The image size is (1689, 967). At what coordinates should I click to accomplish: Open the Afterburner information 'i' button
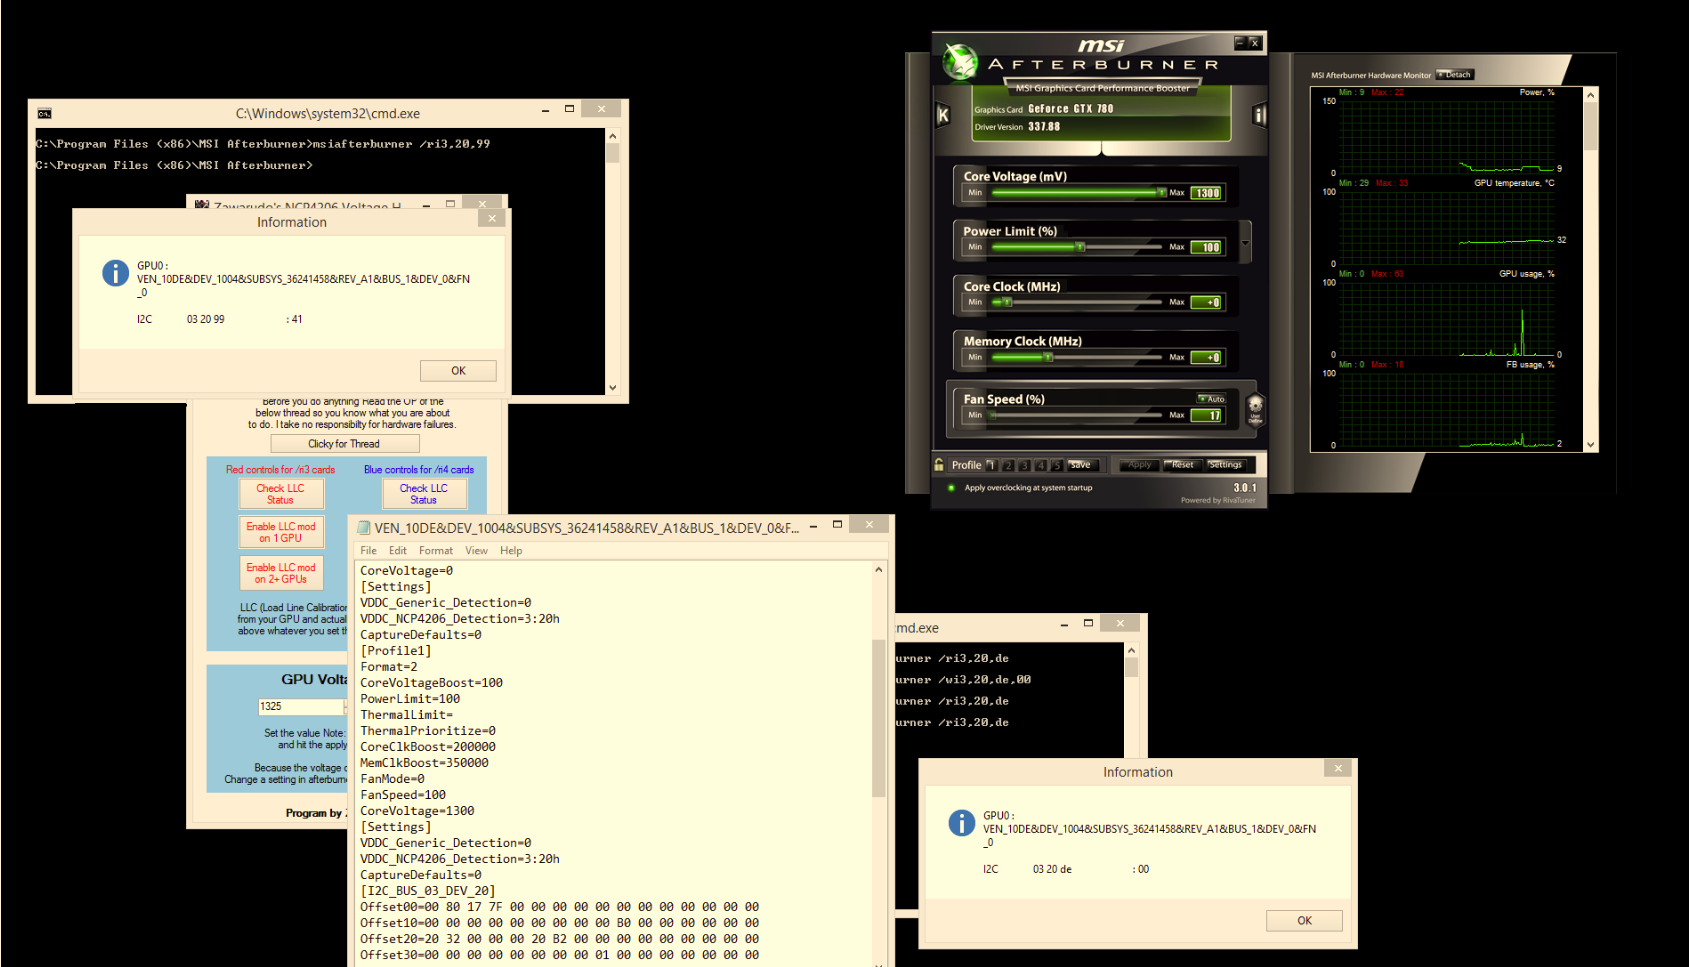point(1259,115)
